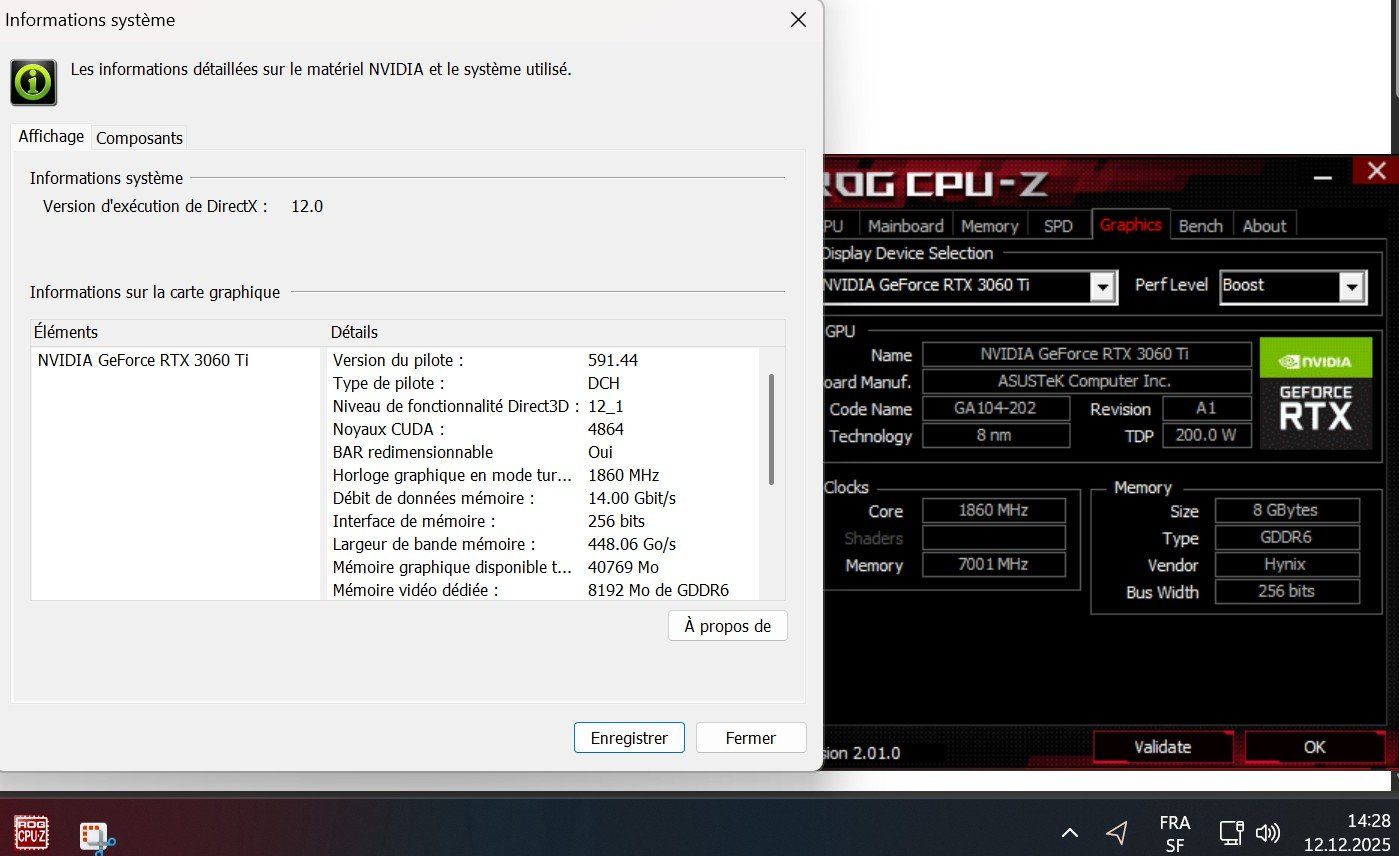1399x856 pixels.
Task: Click the Interface de mémoire row
Action: click(x=544, y=521)
